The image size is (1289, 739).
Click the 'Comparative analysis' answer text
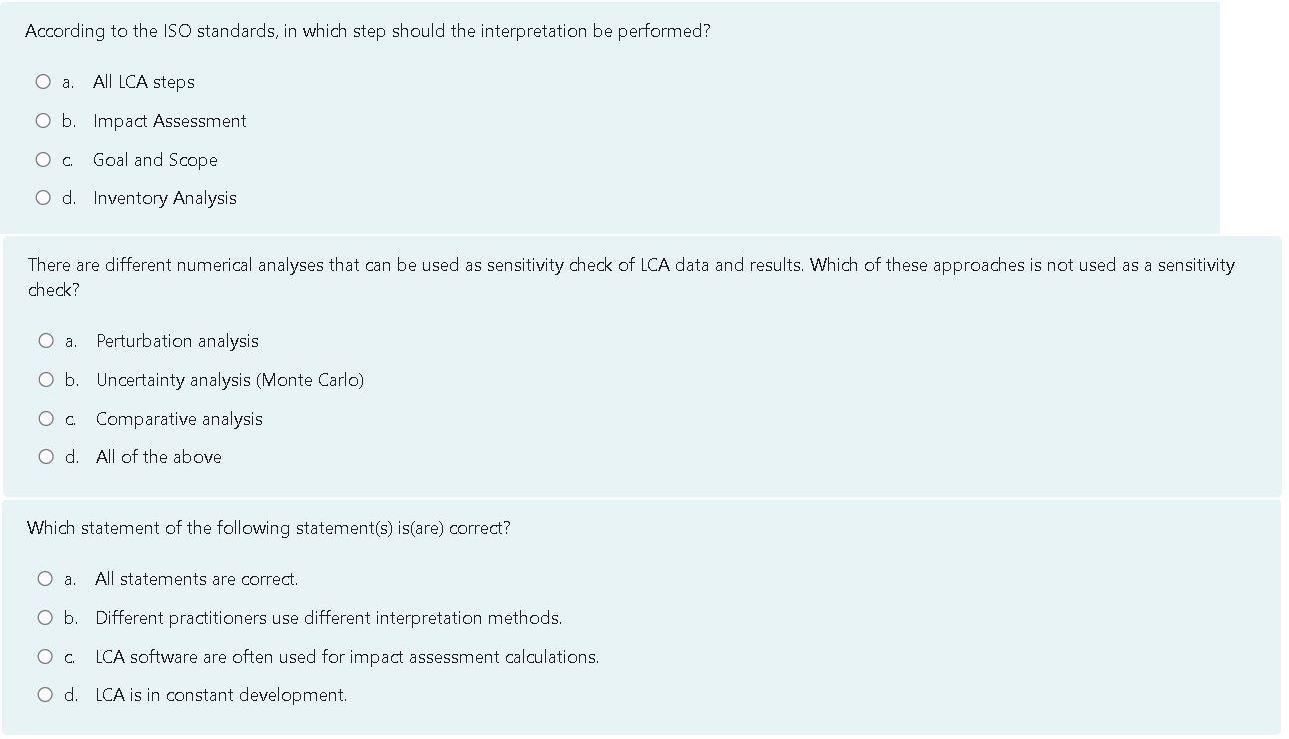click(x=179, y=419)
